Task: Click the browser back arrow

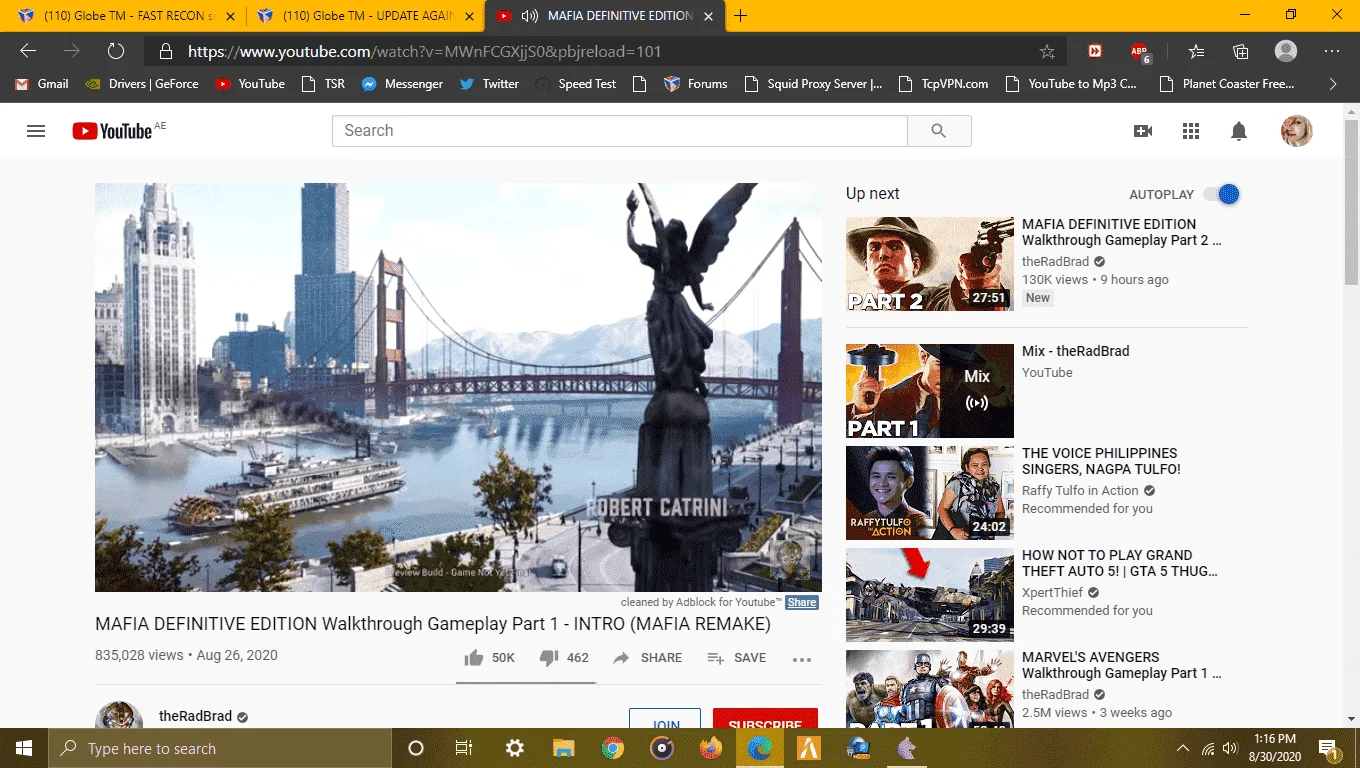Action: (28, 51)
